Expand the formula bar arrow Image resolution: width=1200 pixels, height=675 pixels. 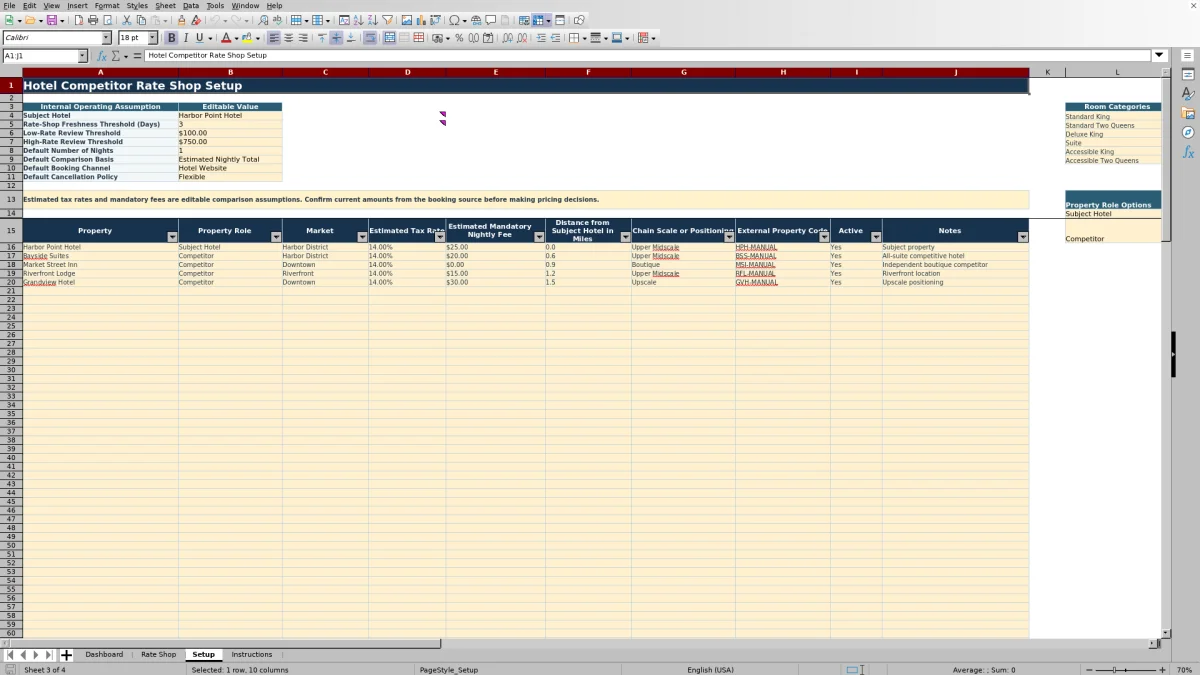[x=1160, y=55]
